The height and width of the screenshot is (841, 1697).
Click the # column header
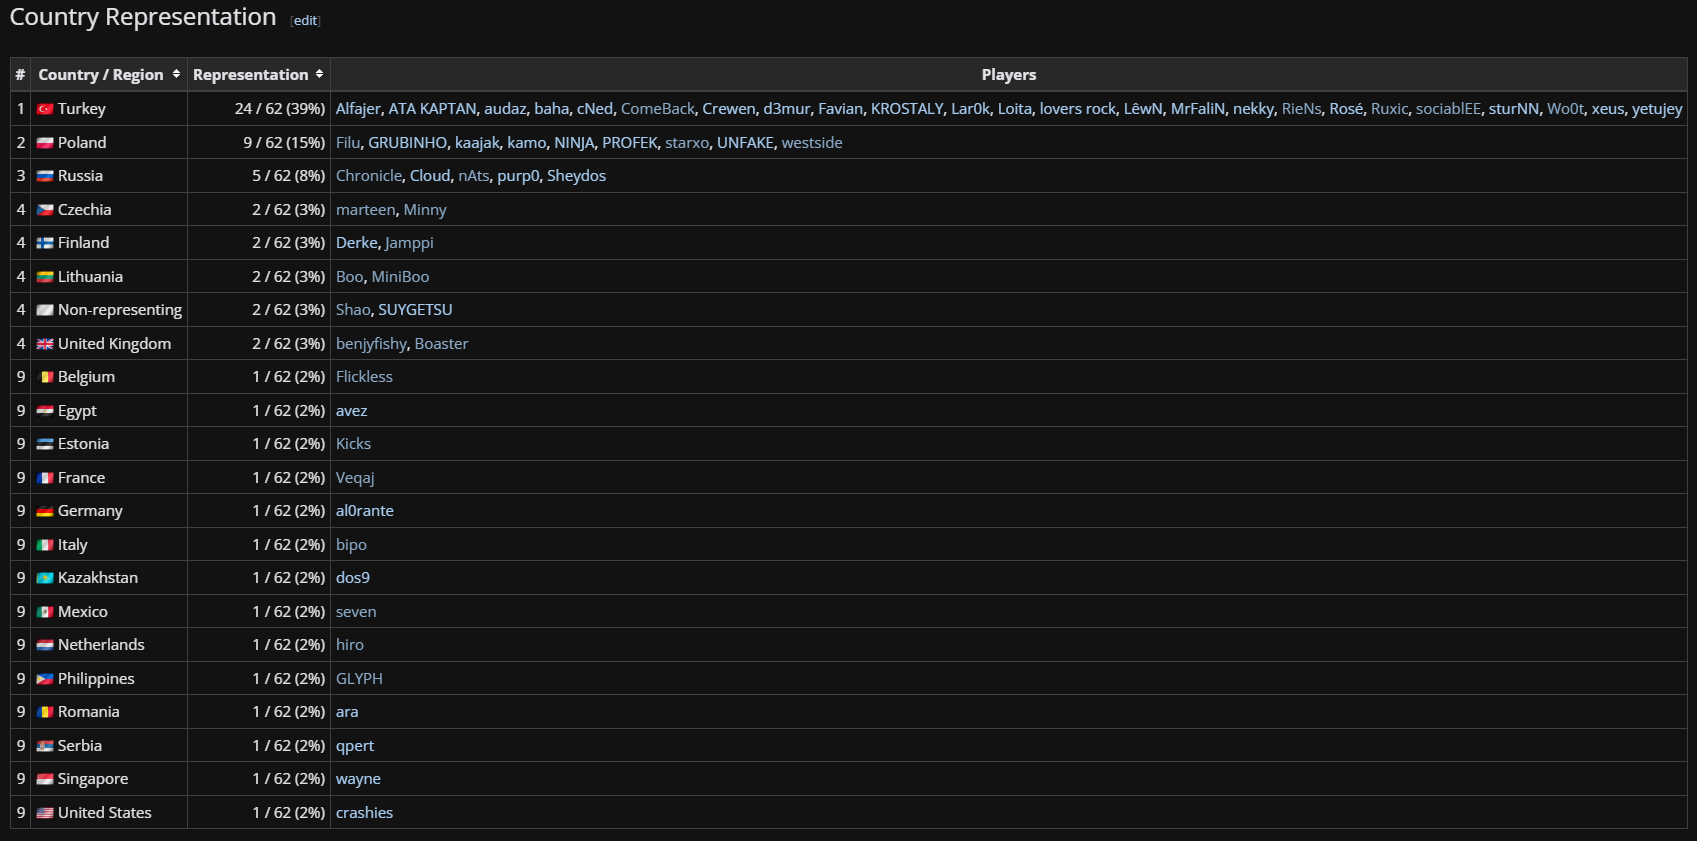point(20,75)
